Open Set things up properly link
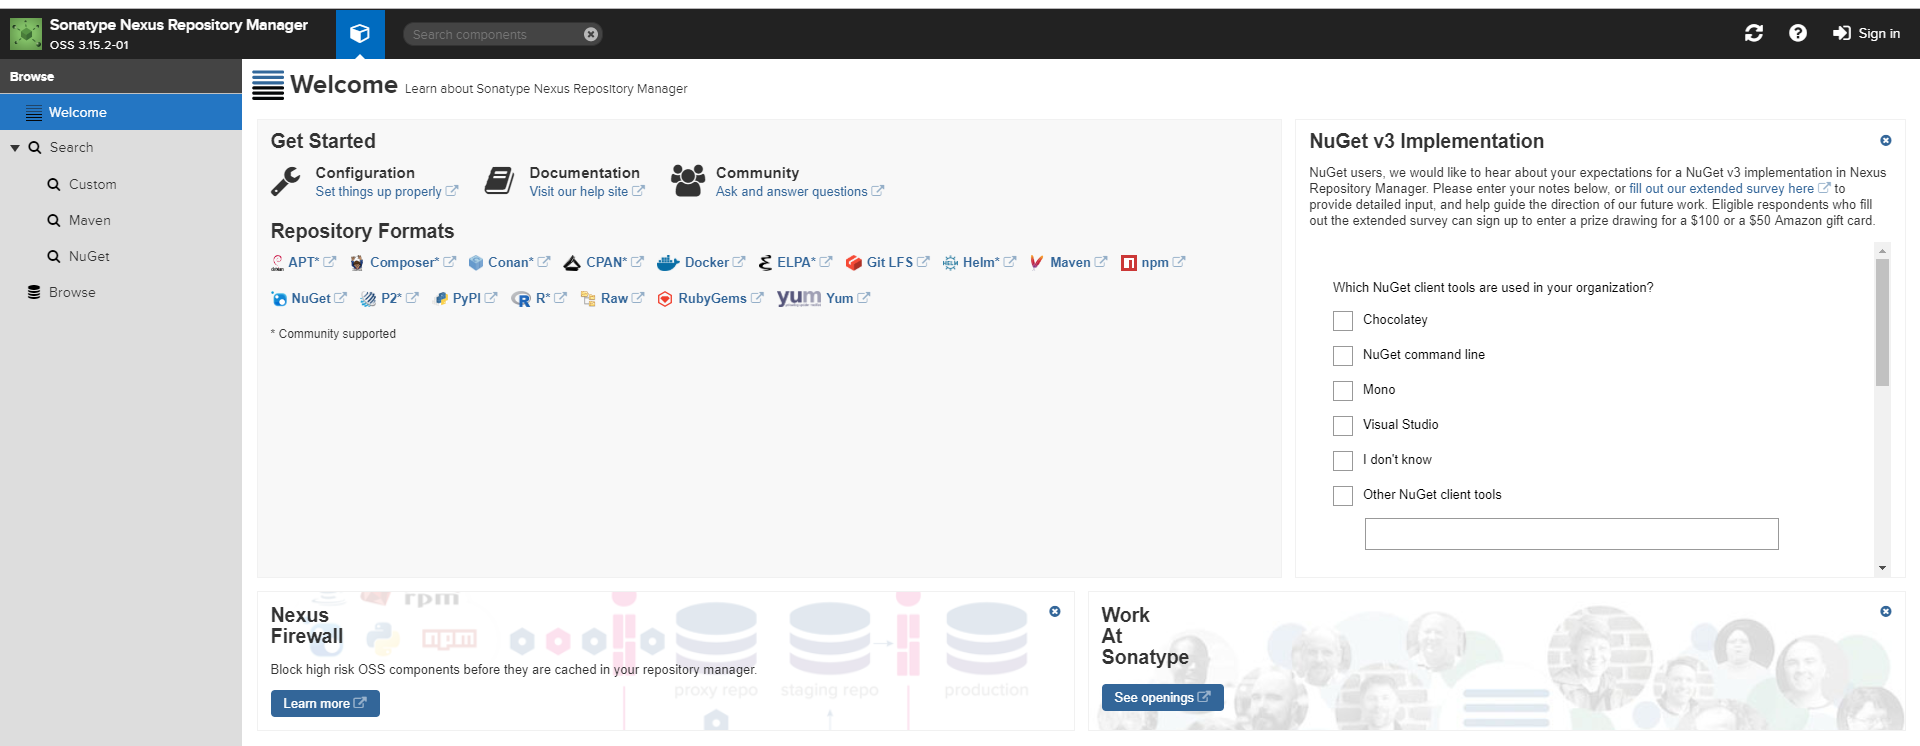This screenshot has height=746, width=1920. coord(386,191)
